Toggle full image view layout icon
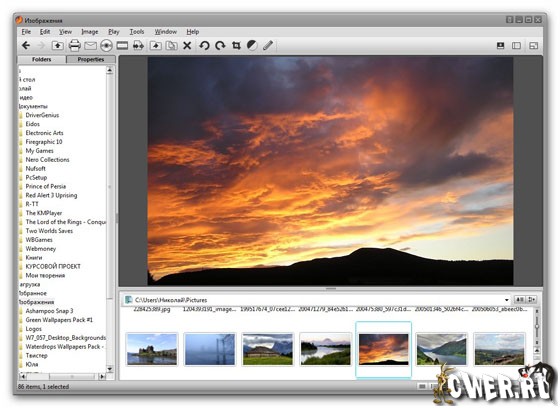The width and height of the screenshot is (560, 408). tap(501, 45)
